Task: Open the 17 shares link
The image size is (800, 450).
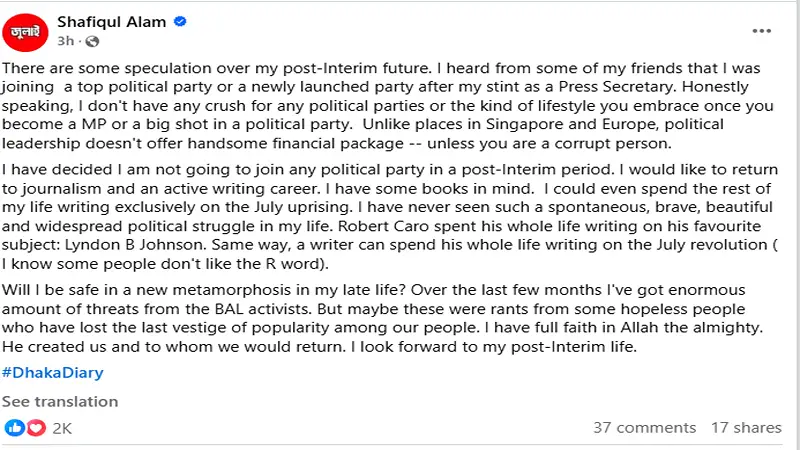Action: pyautogui.click(x=746, y=428)
